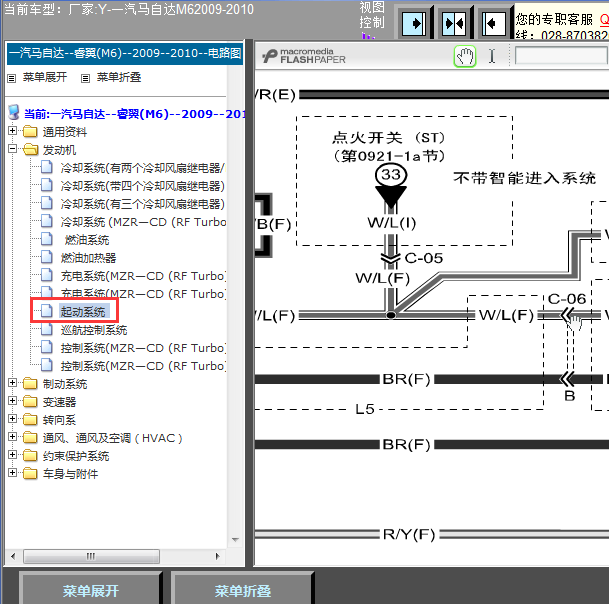Image resolution: width=609 pixels, height=604 pixels.
Task: Select the FlashPaper text selection tool
Action: click(492, 56)
